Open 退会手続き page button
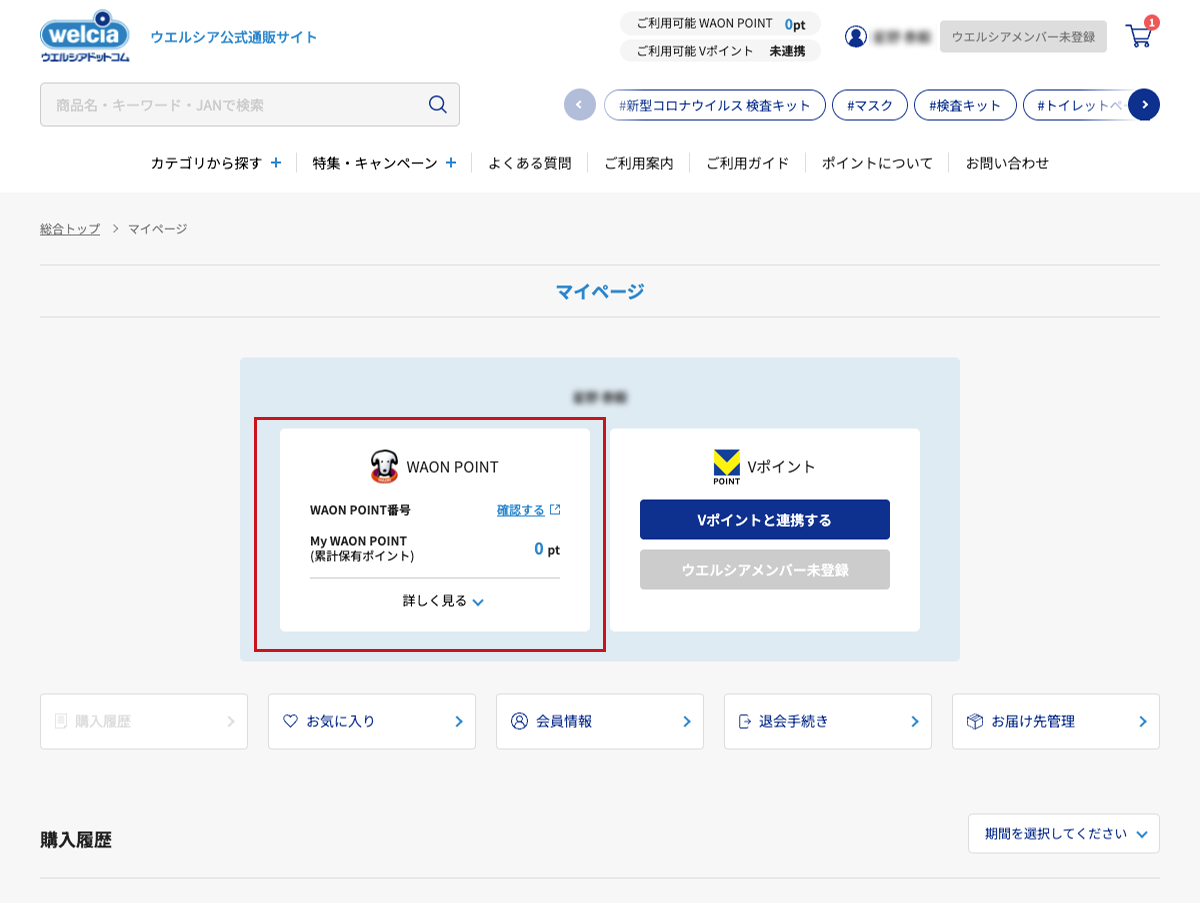This screenshot has width=1200, height=903. coord(828,721)
